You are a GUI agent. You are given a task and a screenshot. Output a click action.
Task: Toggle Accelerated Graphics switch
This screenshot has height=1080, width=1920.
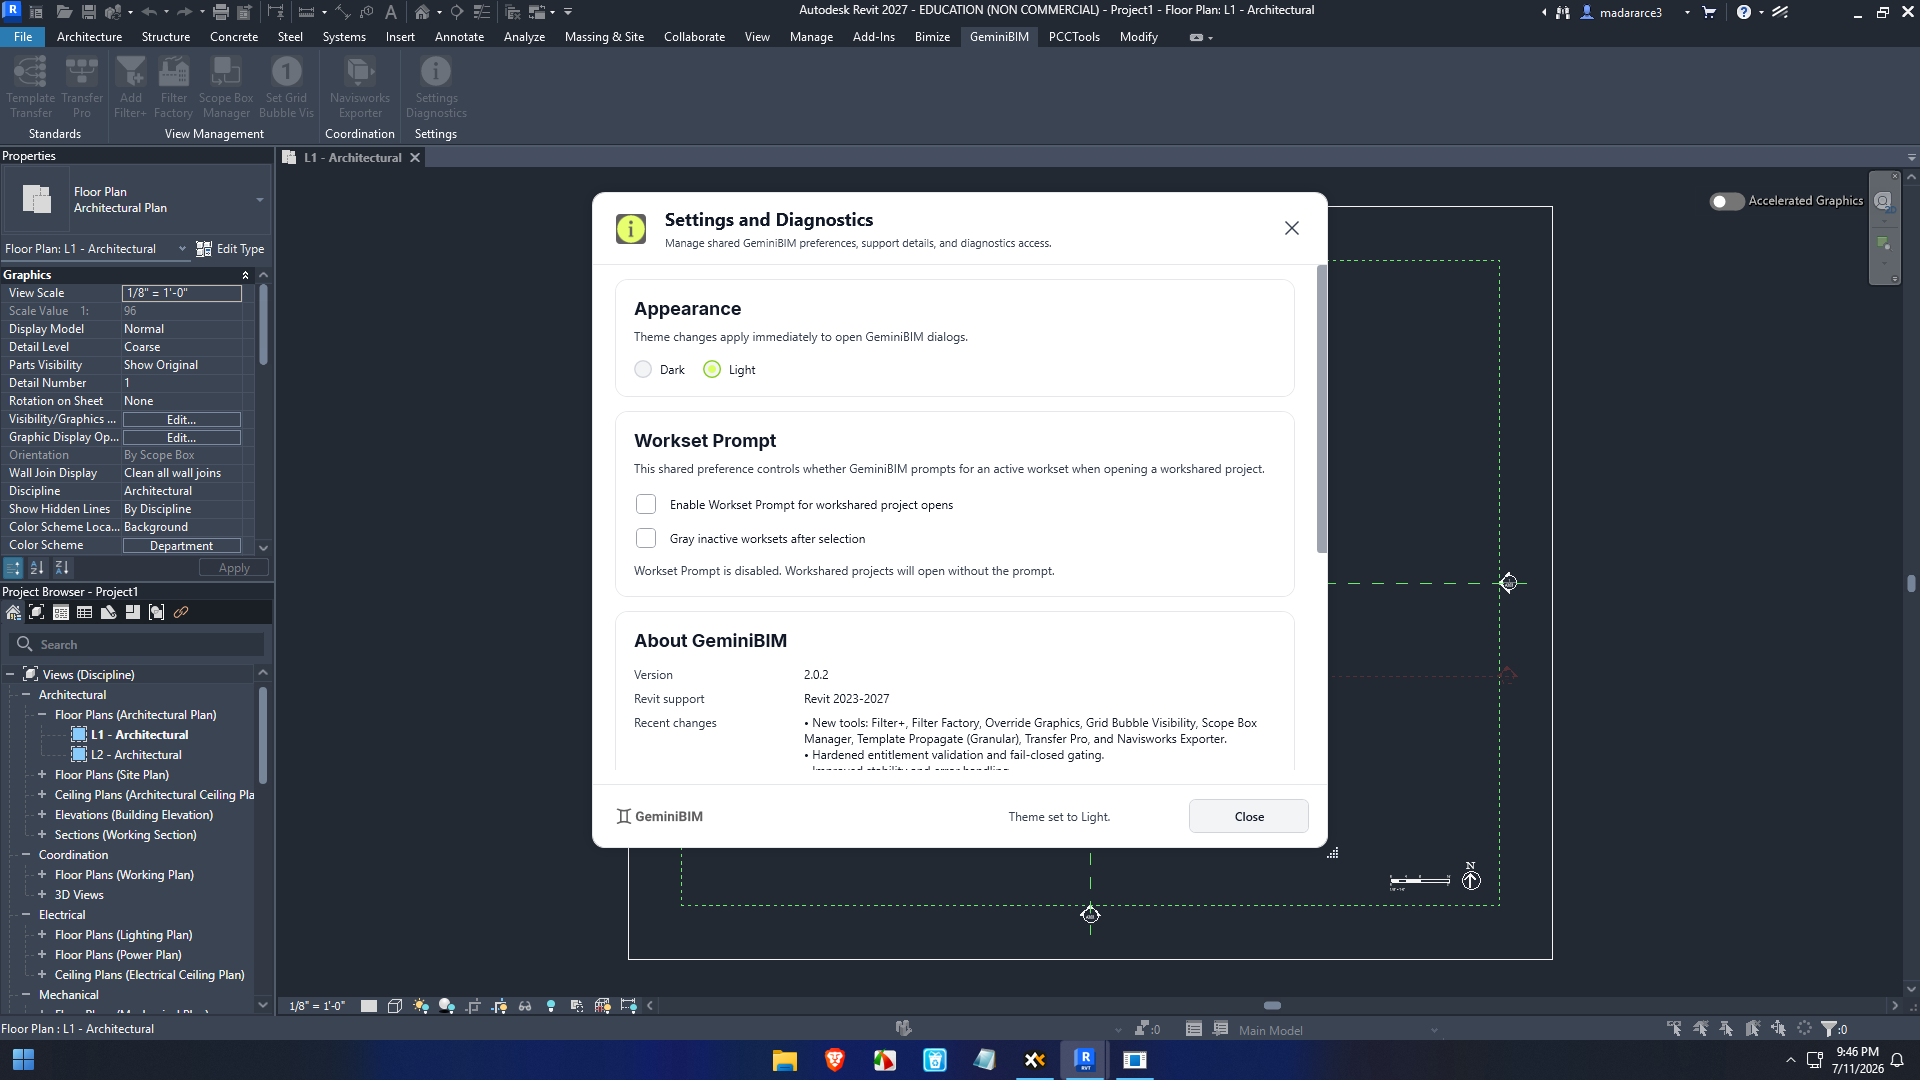coord(1726,201)
